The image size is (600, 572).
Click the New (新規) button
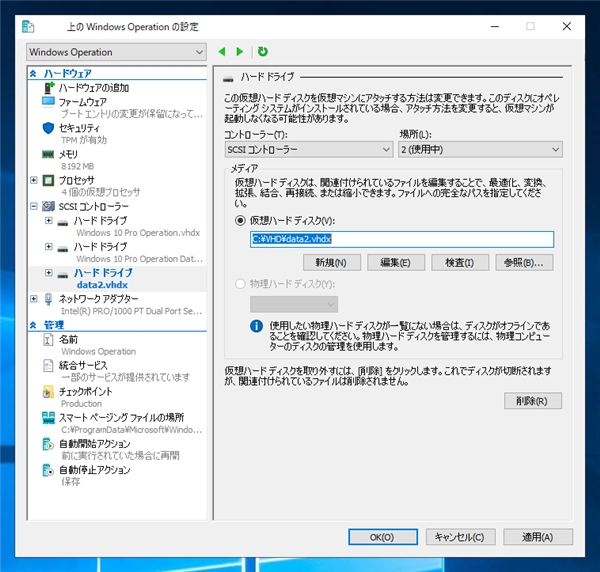(x=331, y=262)
